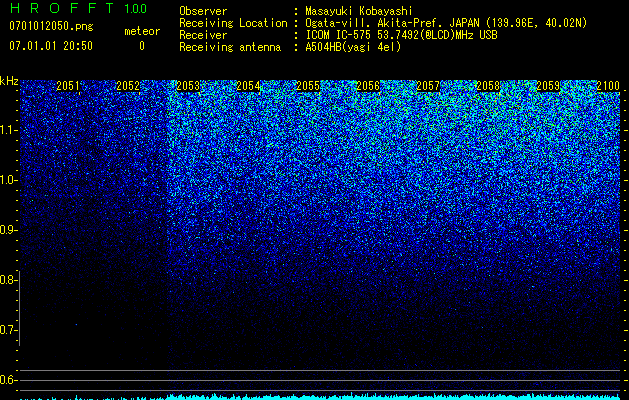
Task: Click the Observer field label
Action: (203, 11)
